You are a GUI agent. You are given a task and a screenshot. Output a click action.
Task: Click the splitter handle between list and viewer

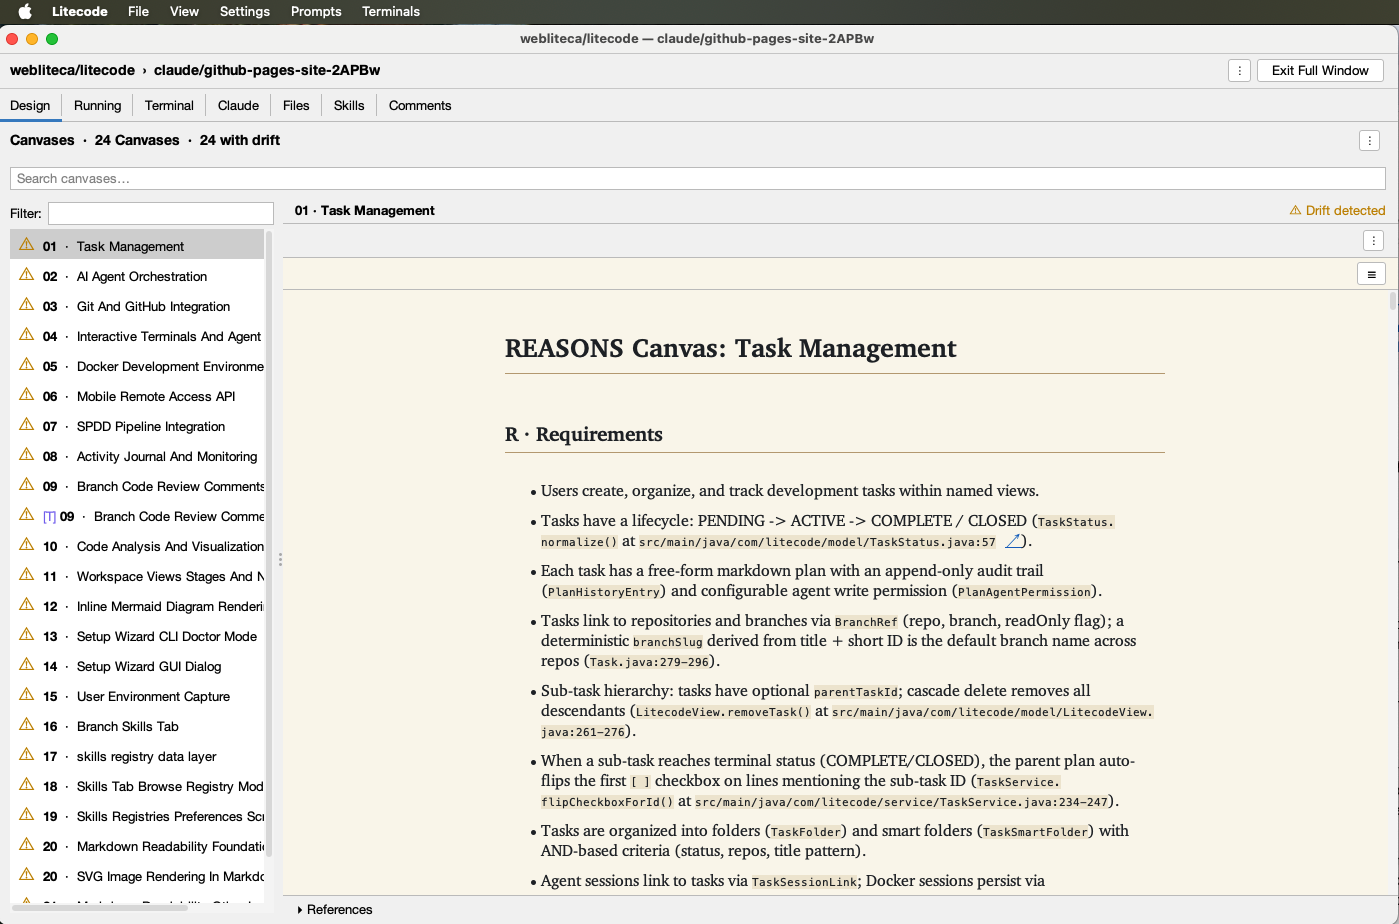[280, 560]
